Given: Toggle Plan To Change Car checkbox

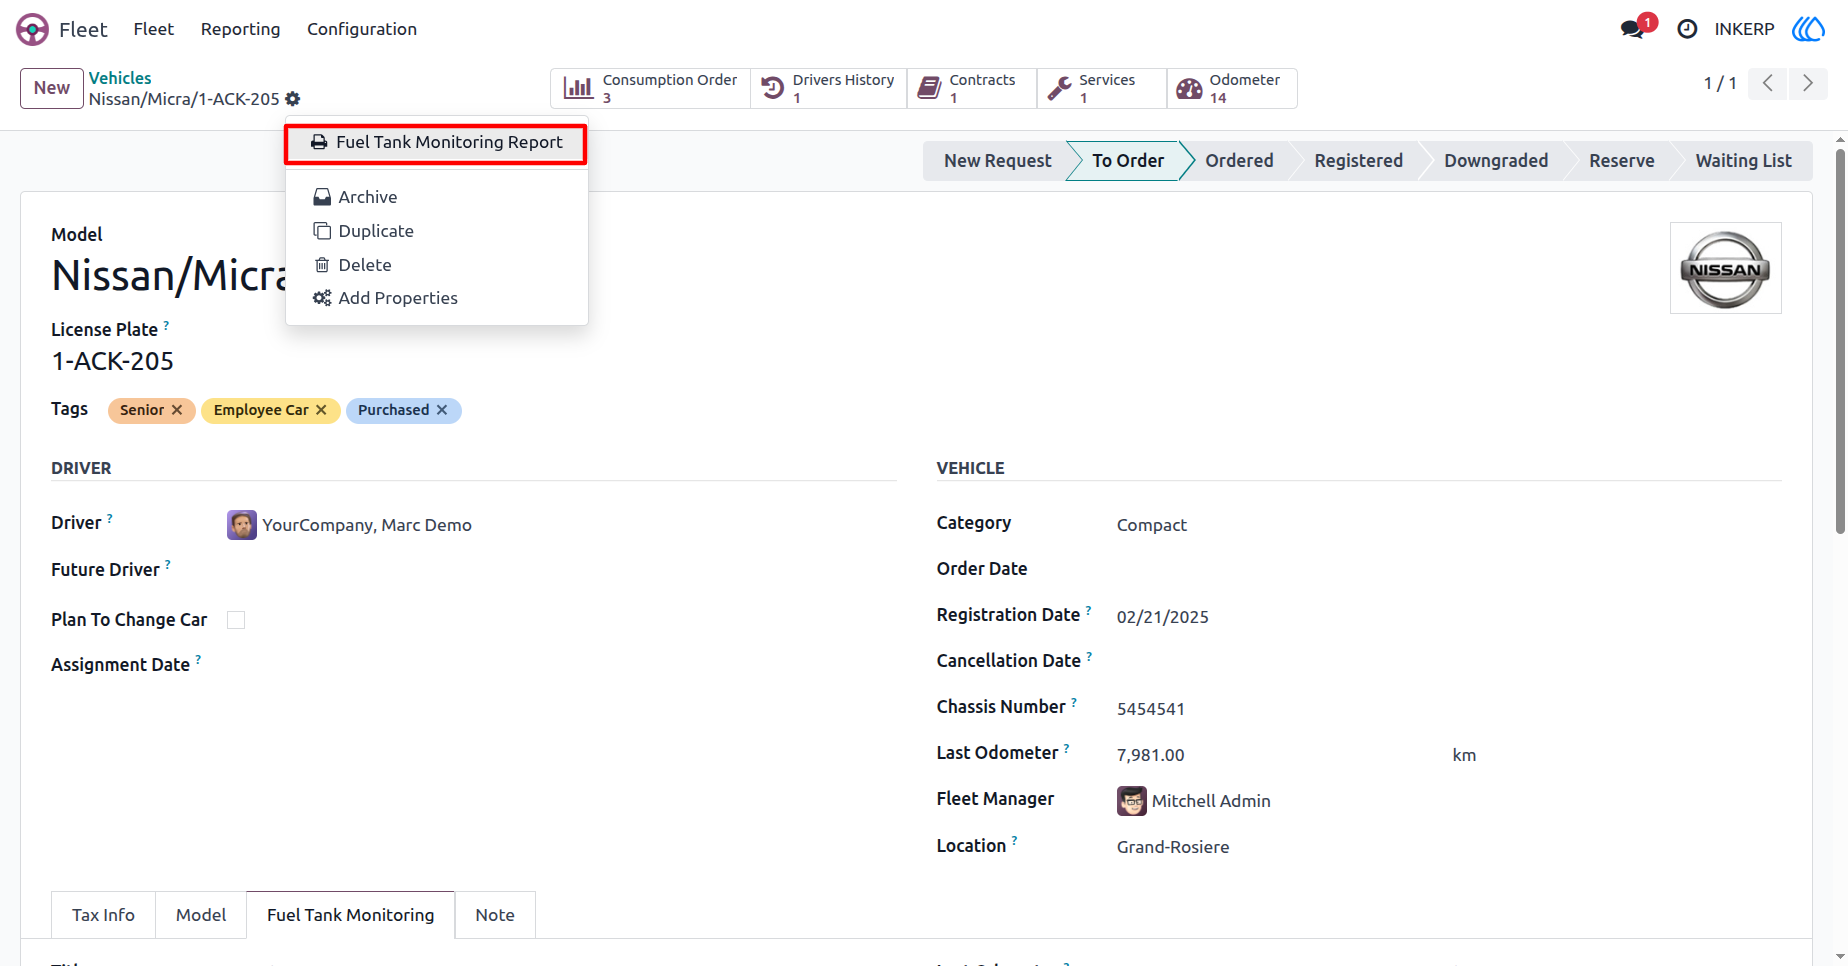Looking at the screenshot, I should tap(236, 620).
